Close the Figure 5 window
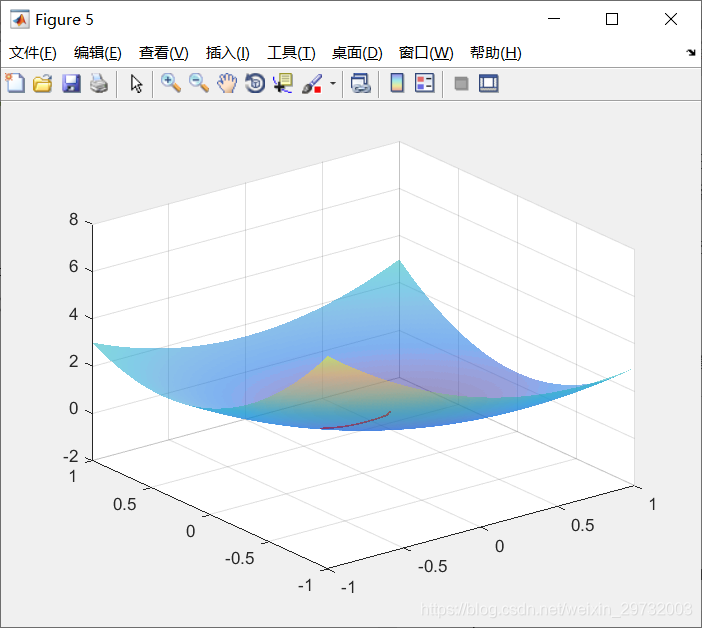The width and height of the screenshot is (702, 628). pos(671,19)
